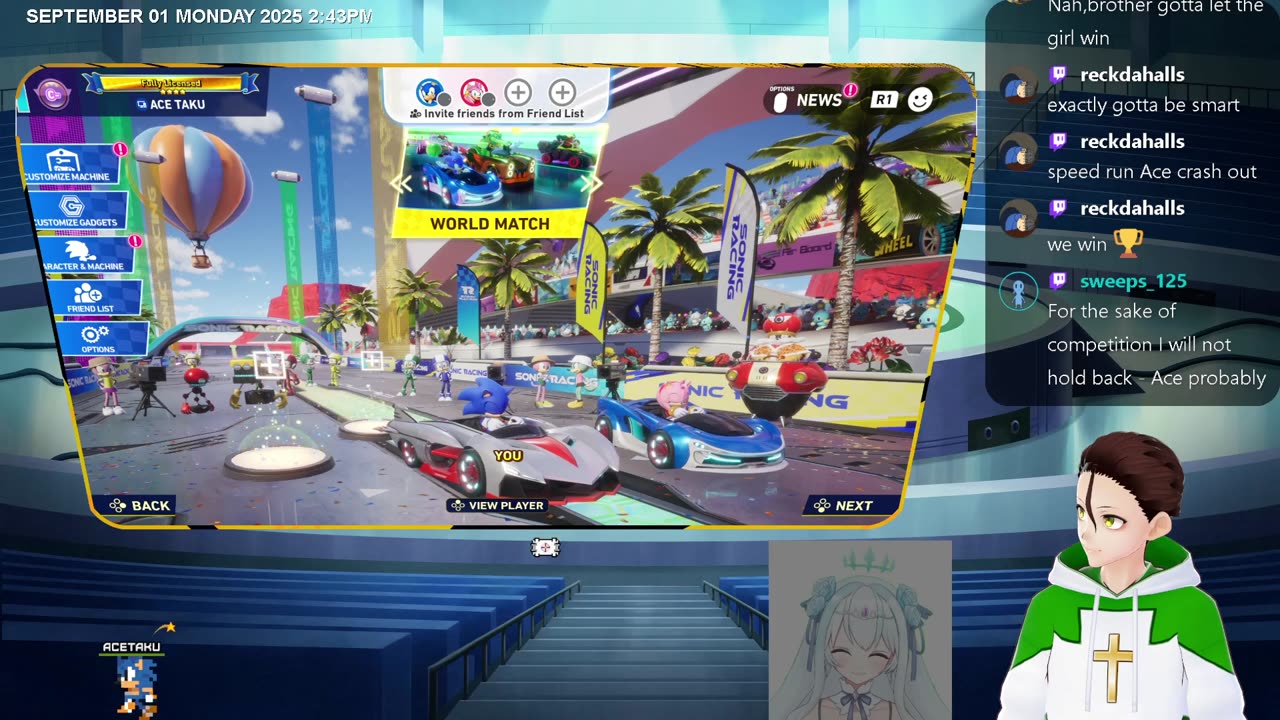This screenshot has height=720, width=1280.
Task: Click reckdahalls username above 'we win'
Action: 1132,209
